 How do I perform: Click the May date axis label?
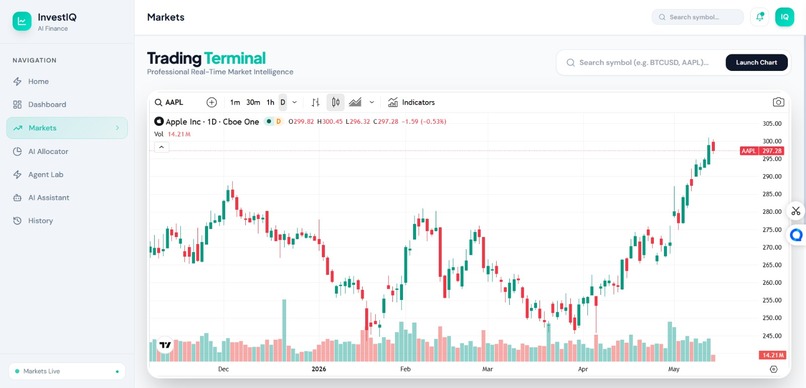674,369
